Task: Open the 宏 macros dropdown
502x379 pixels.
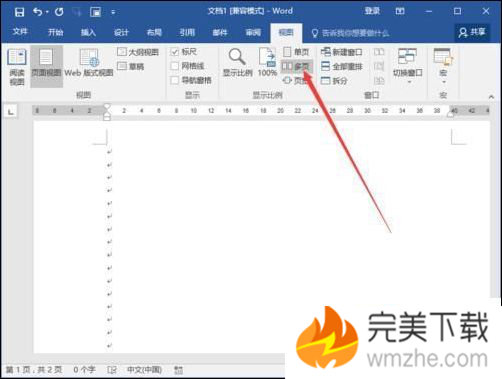Action: click(443, 65)
